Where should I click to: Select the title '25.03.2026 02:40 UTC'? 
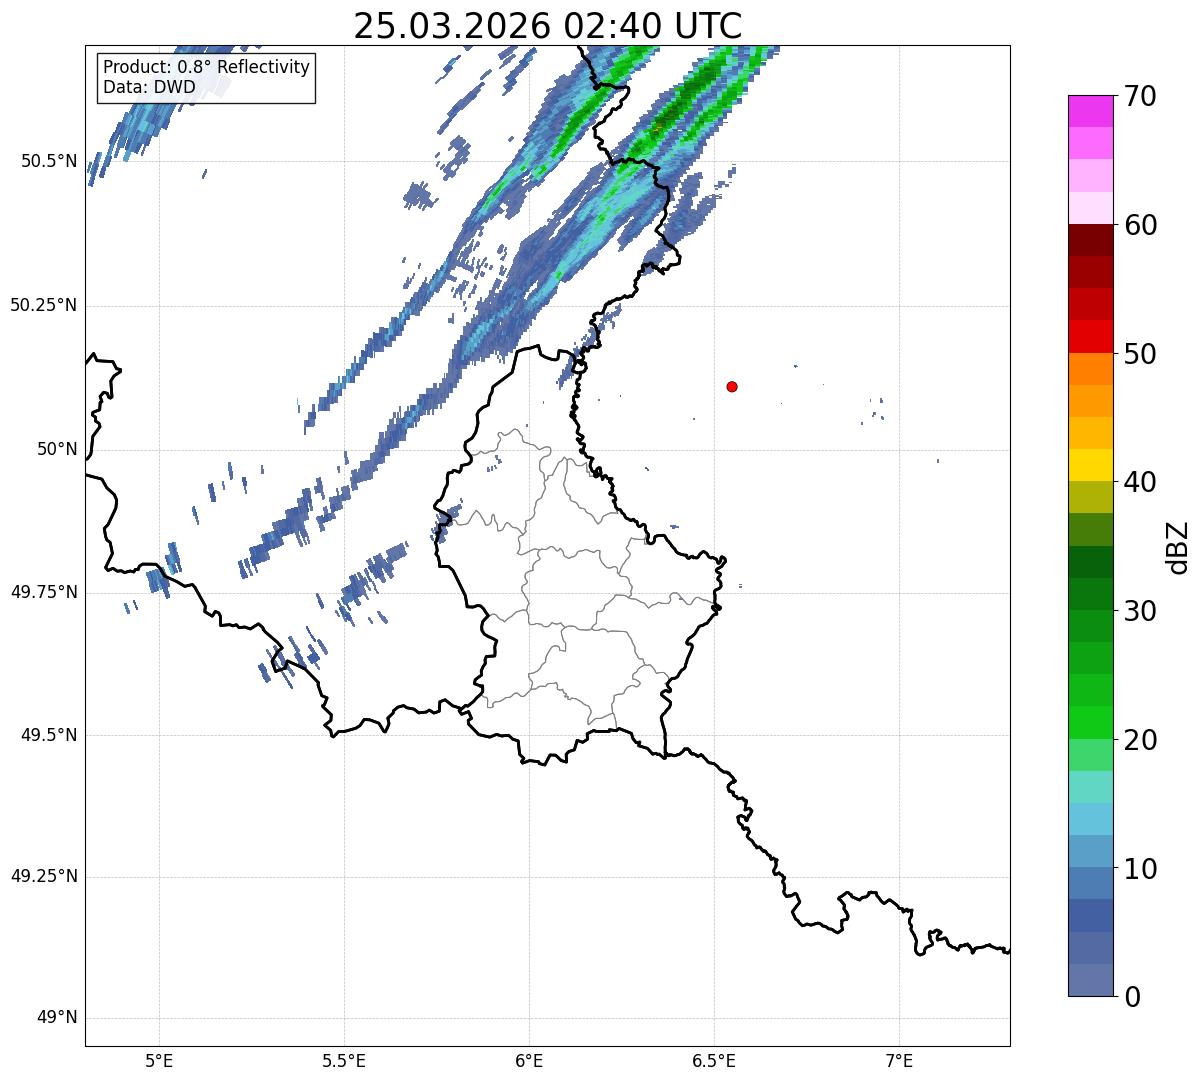(x=548, y=26)
